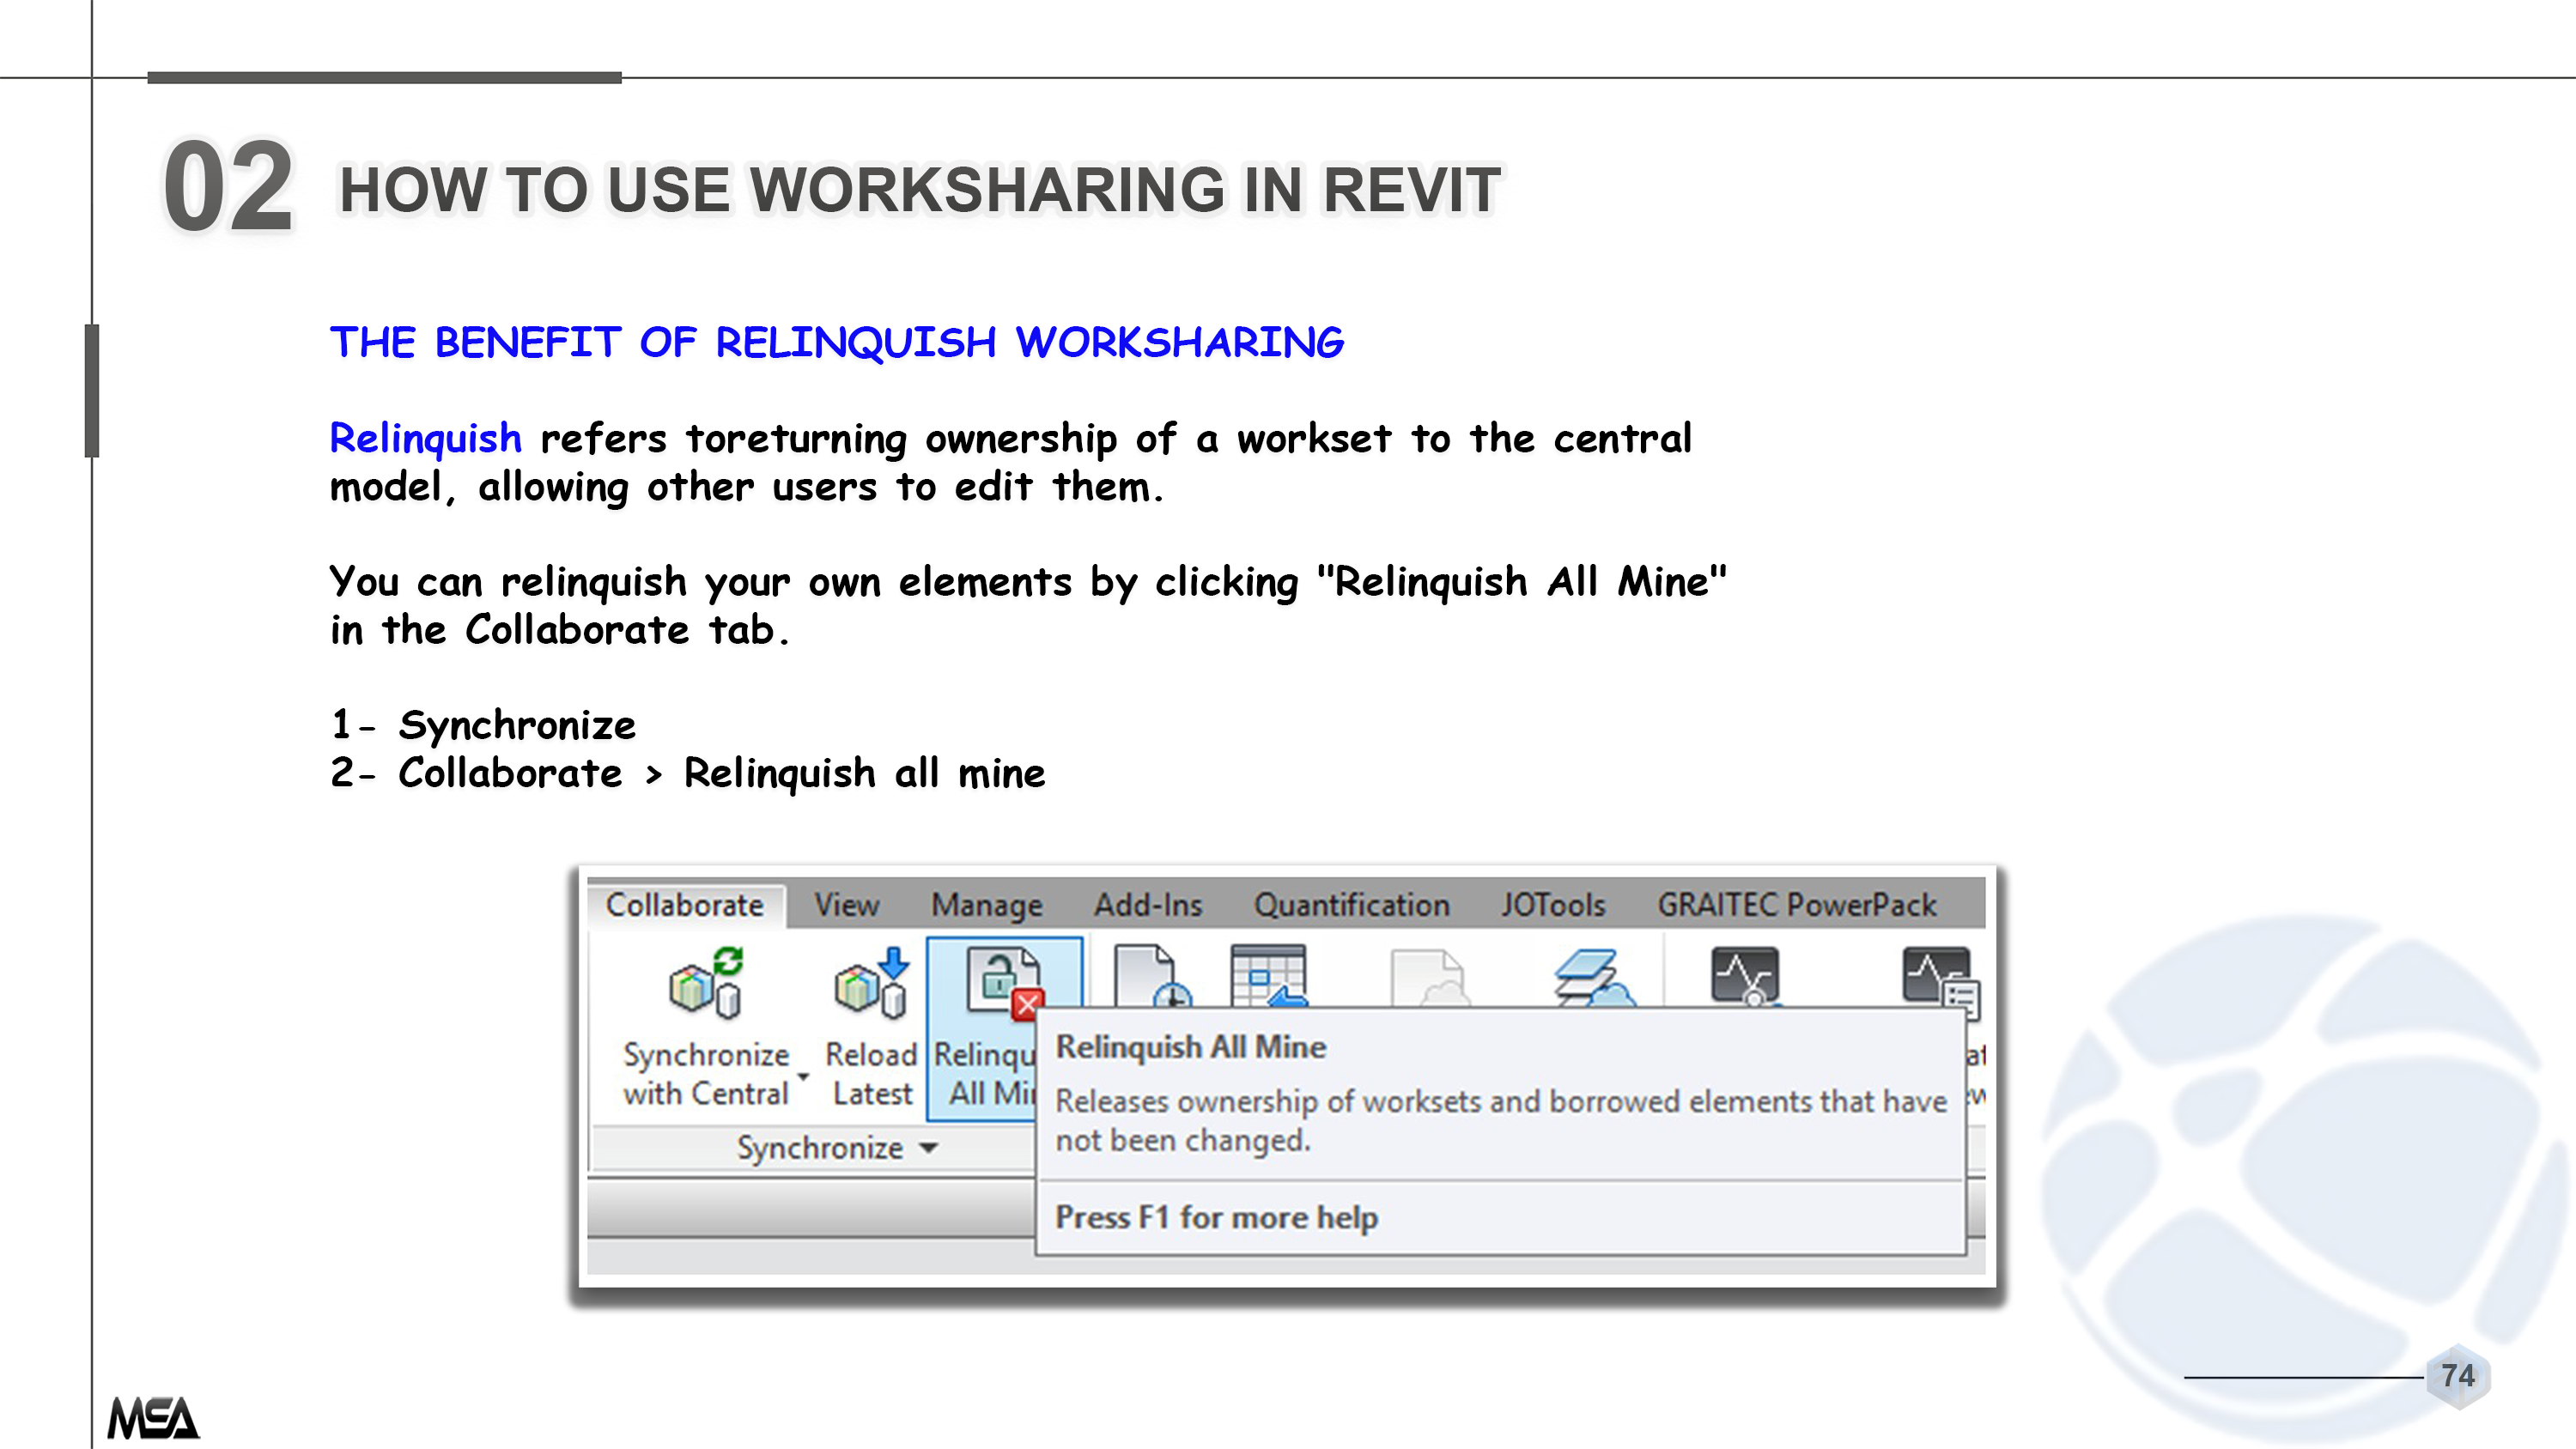
Task: Click the Reload Latest icon
Action: (x=871, y=984)
